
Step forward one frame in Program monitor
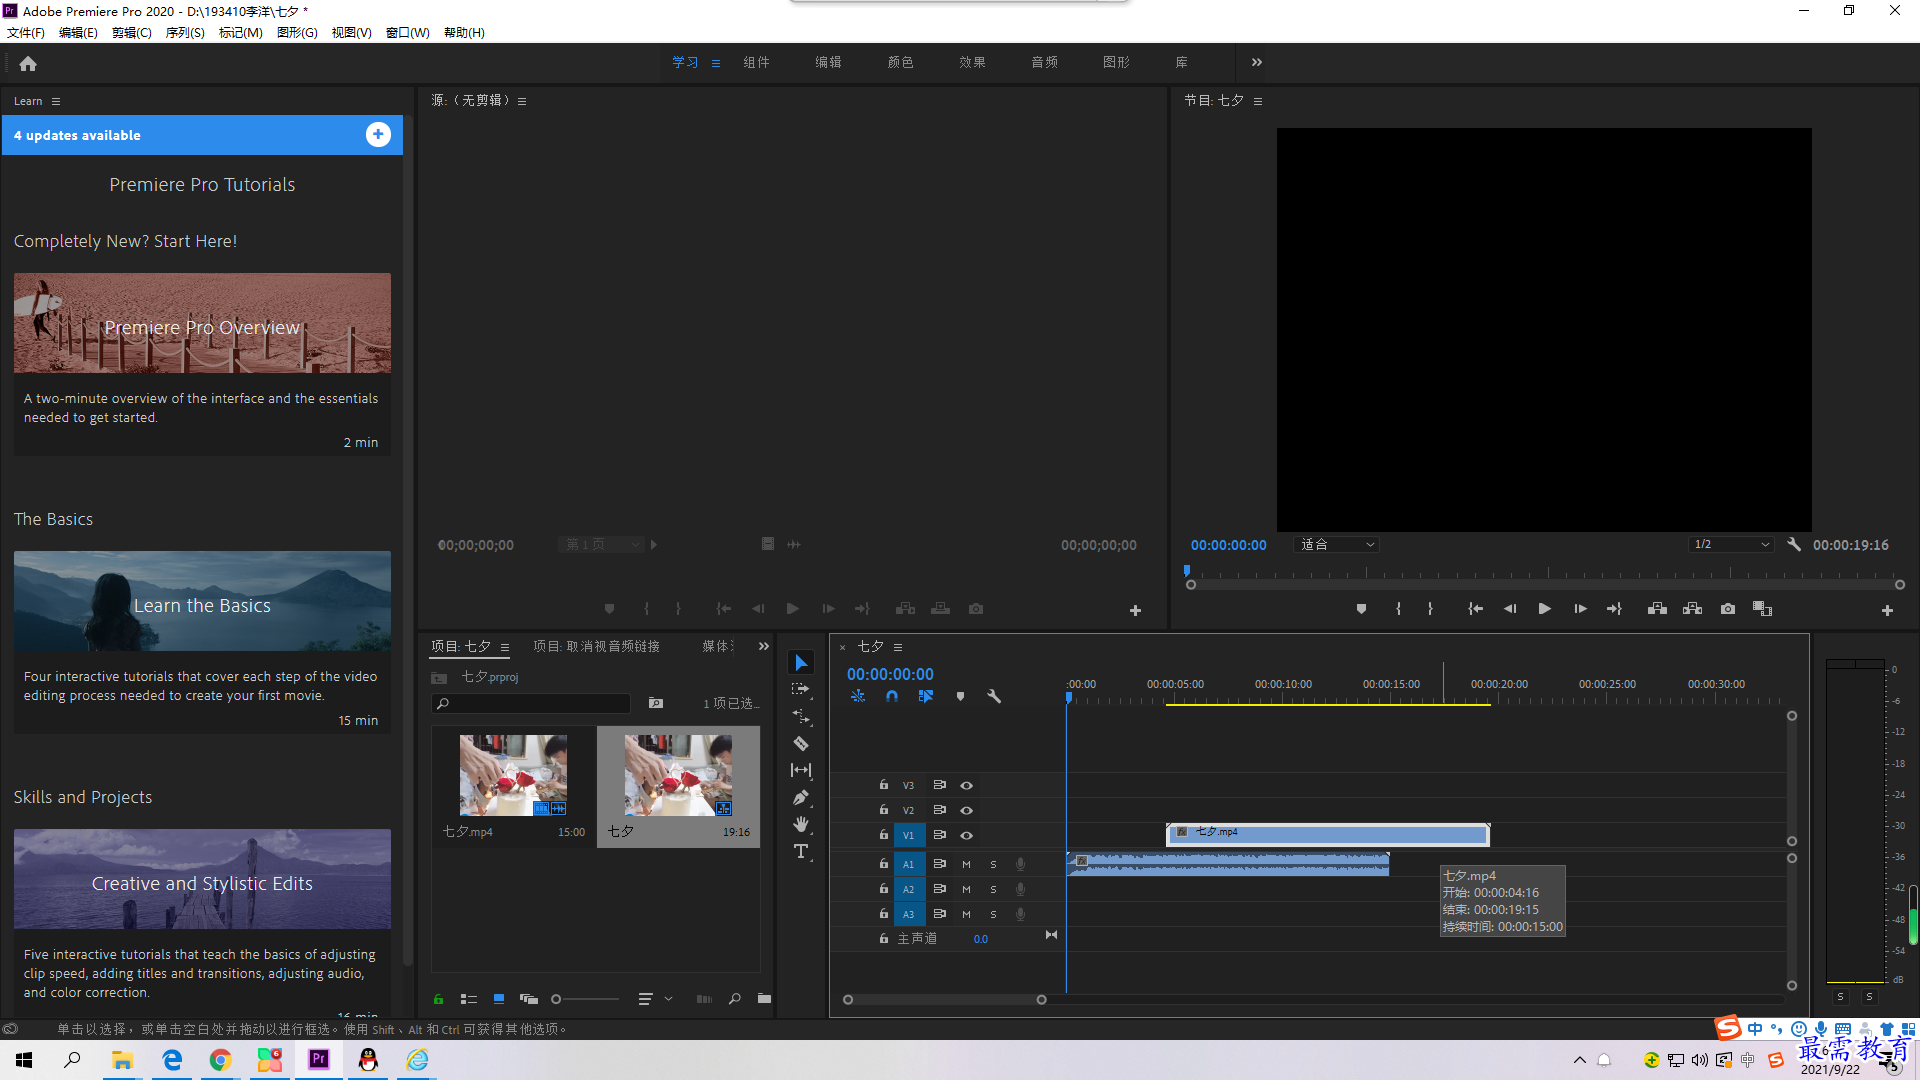(x=1580, y=609)
